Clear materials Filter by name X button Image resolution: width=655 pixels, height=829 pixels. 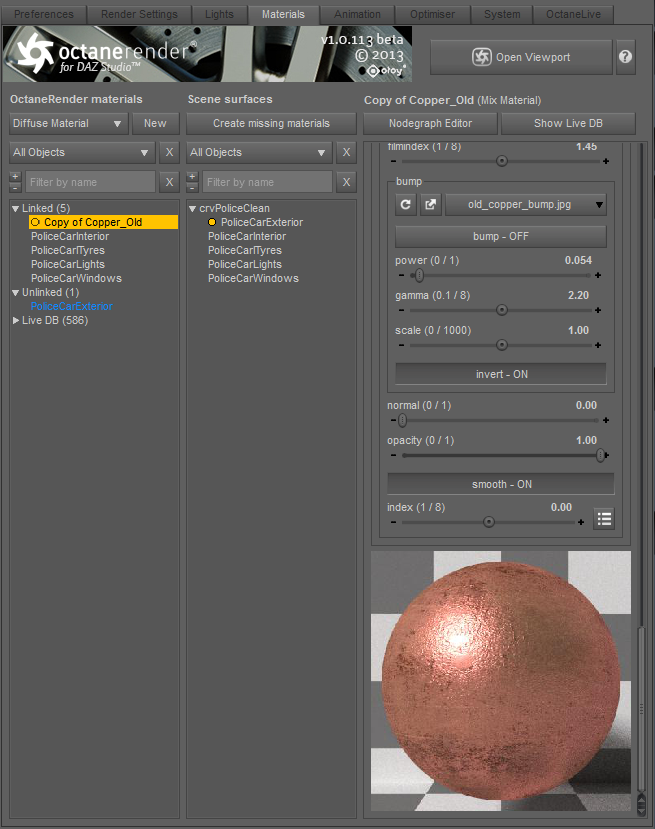(x=169, y=182)
